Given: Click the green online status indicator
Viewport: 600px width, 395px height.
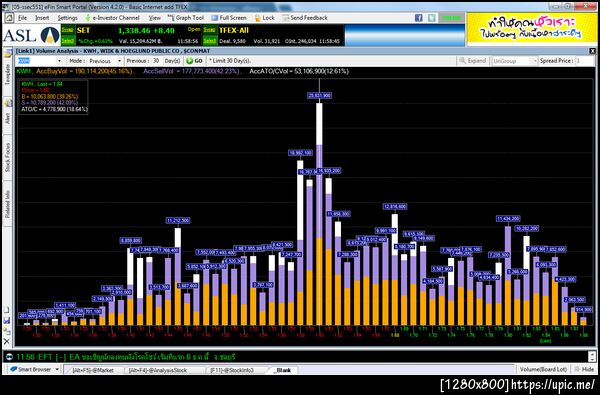Looking at the screenshot, I should (x=451, y=18).
